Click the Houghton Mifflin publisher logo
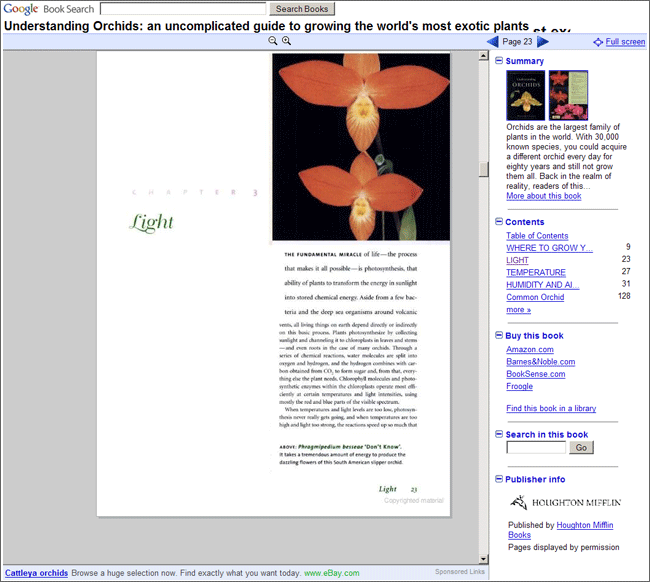The image size is (650, 582). click(x=565, y=502)
